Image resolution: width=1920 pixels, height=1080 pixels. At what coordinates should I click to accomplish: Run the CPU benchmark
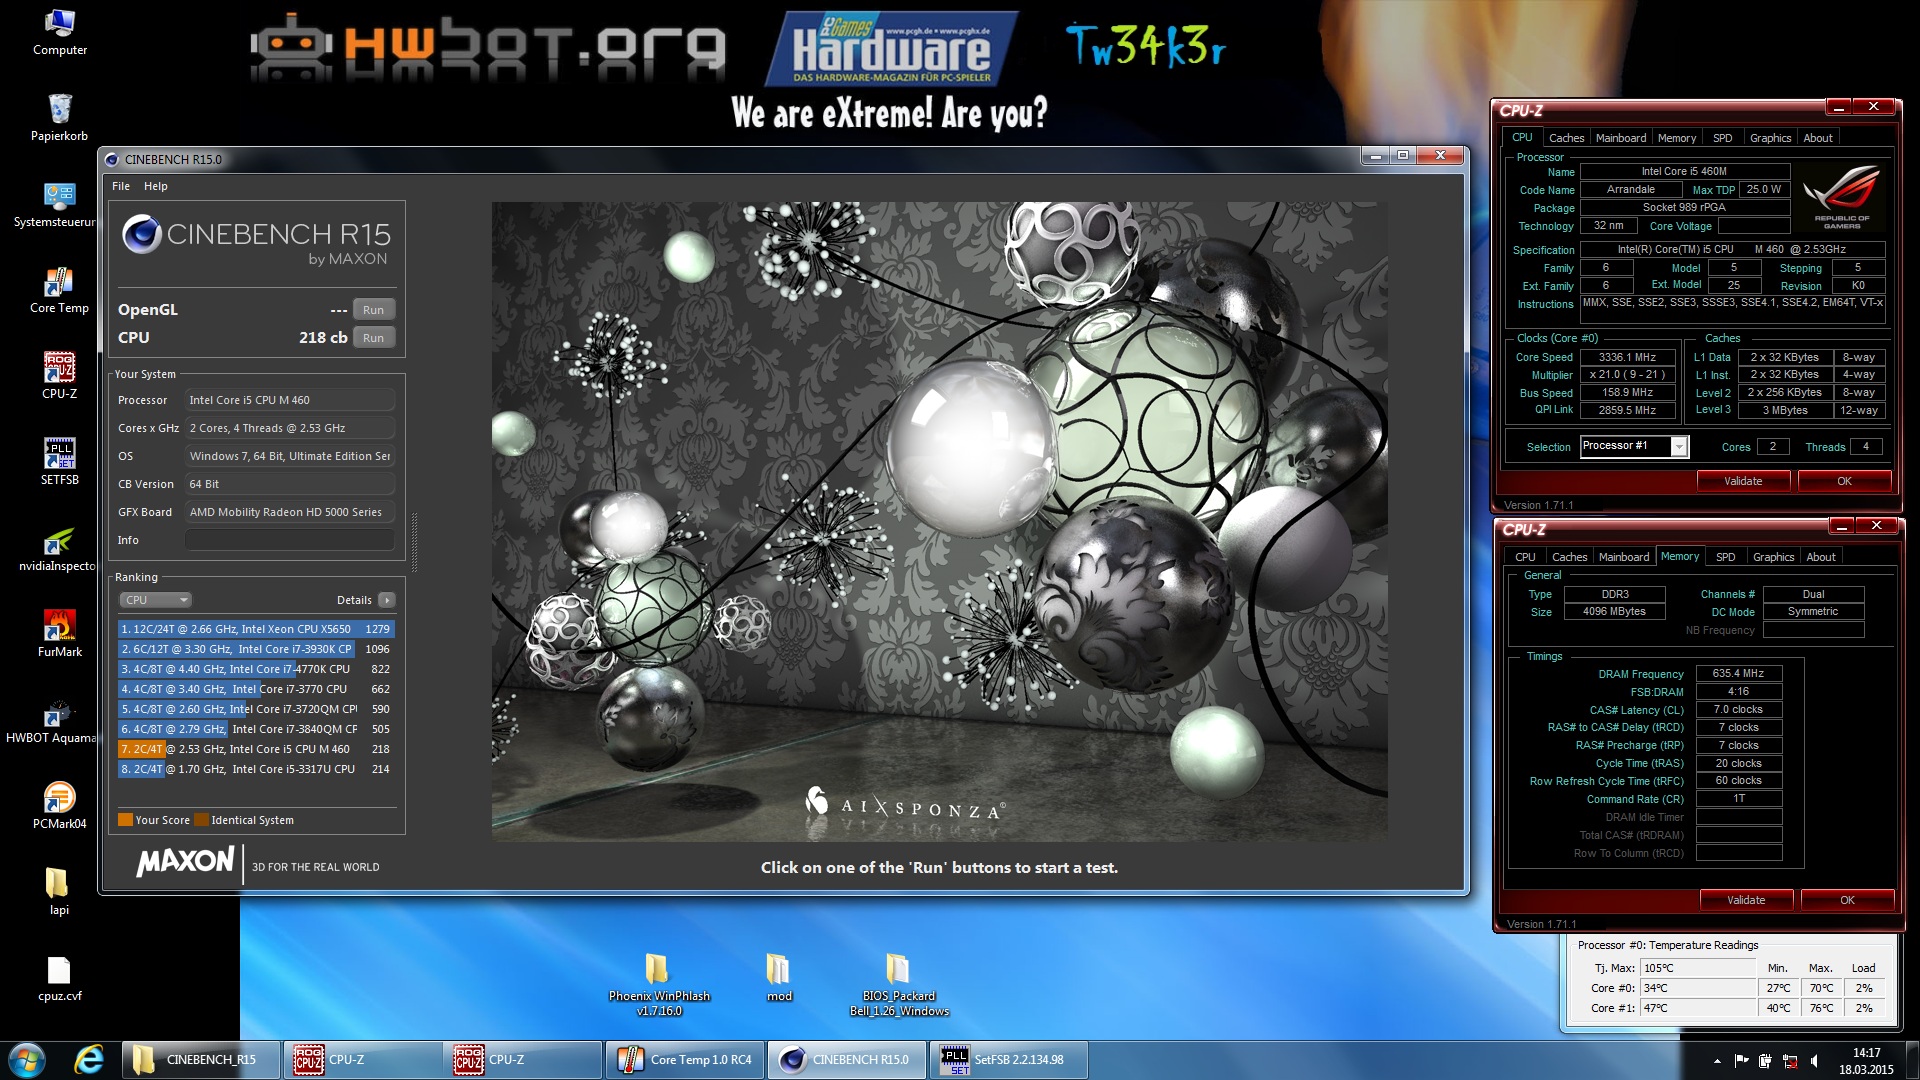coord(373,338)
